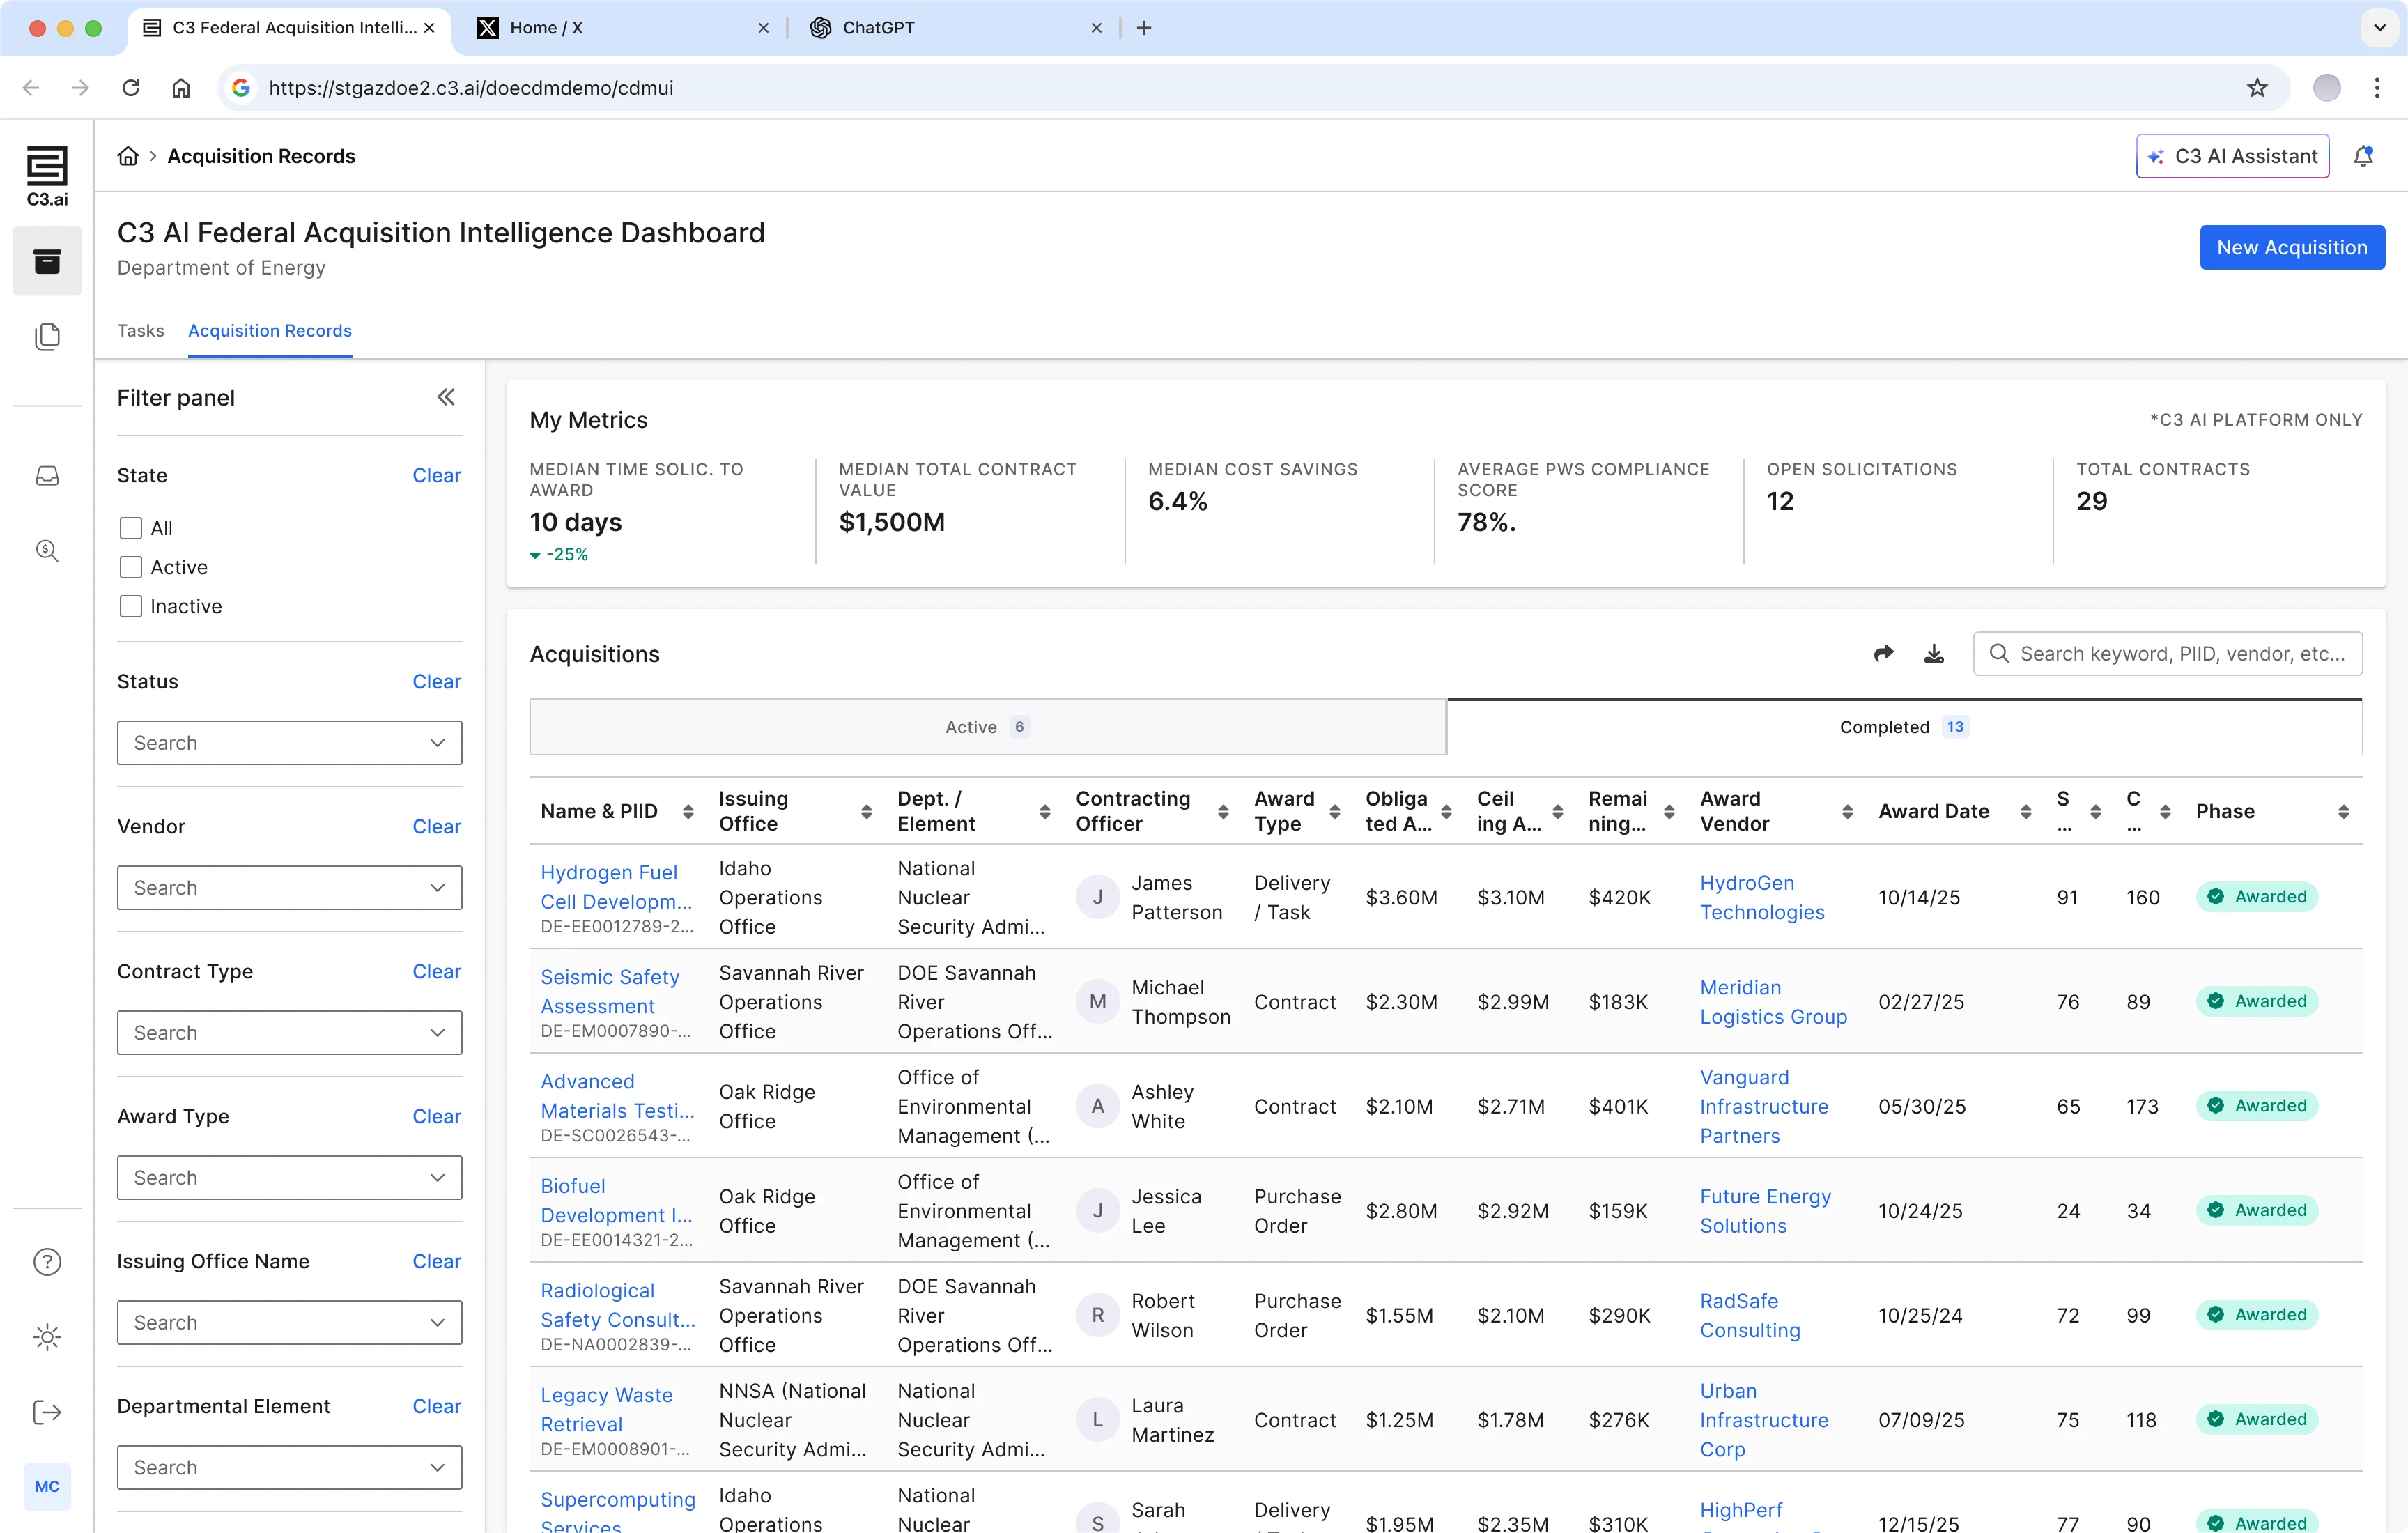Bookmark this page with the star
Image resolution: width=2408 pixels, height=1533 pixels.
pos(2257,88)
